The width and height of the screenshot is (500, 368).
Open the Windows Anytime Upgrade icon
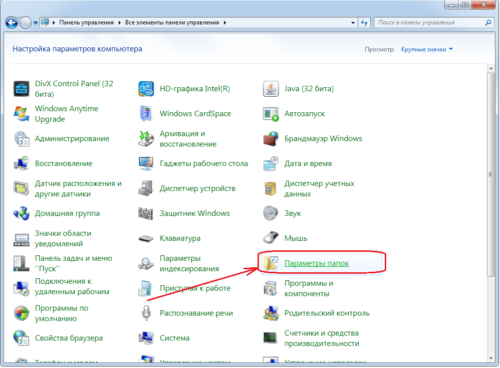(x=21, y=114)
